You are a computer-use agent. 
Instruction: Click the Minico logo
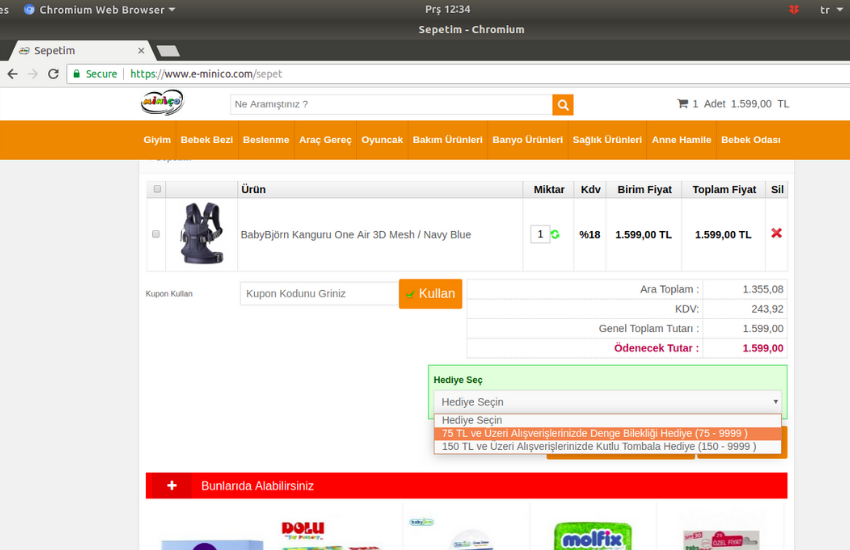[x=162, y=103]
